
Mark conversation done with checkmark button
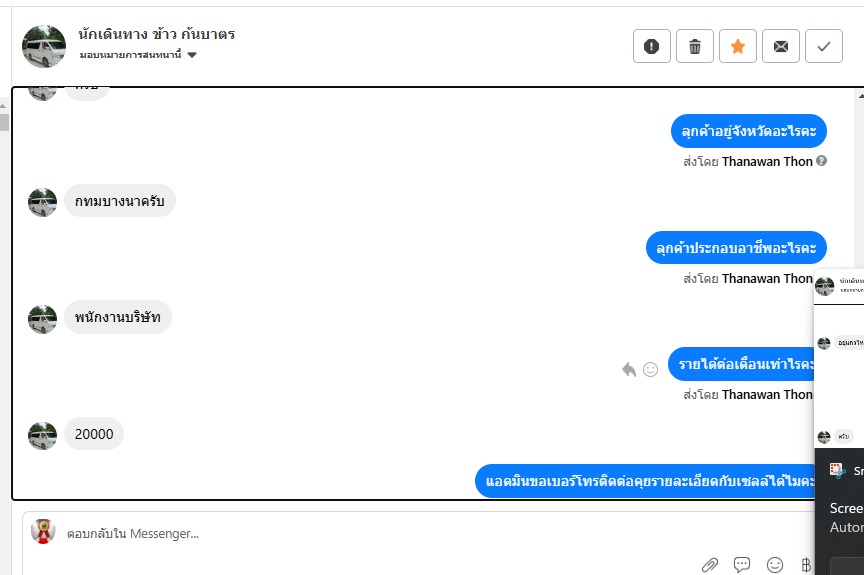click(823, 46)
